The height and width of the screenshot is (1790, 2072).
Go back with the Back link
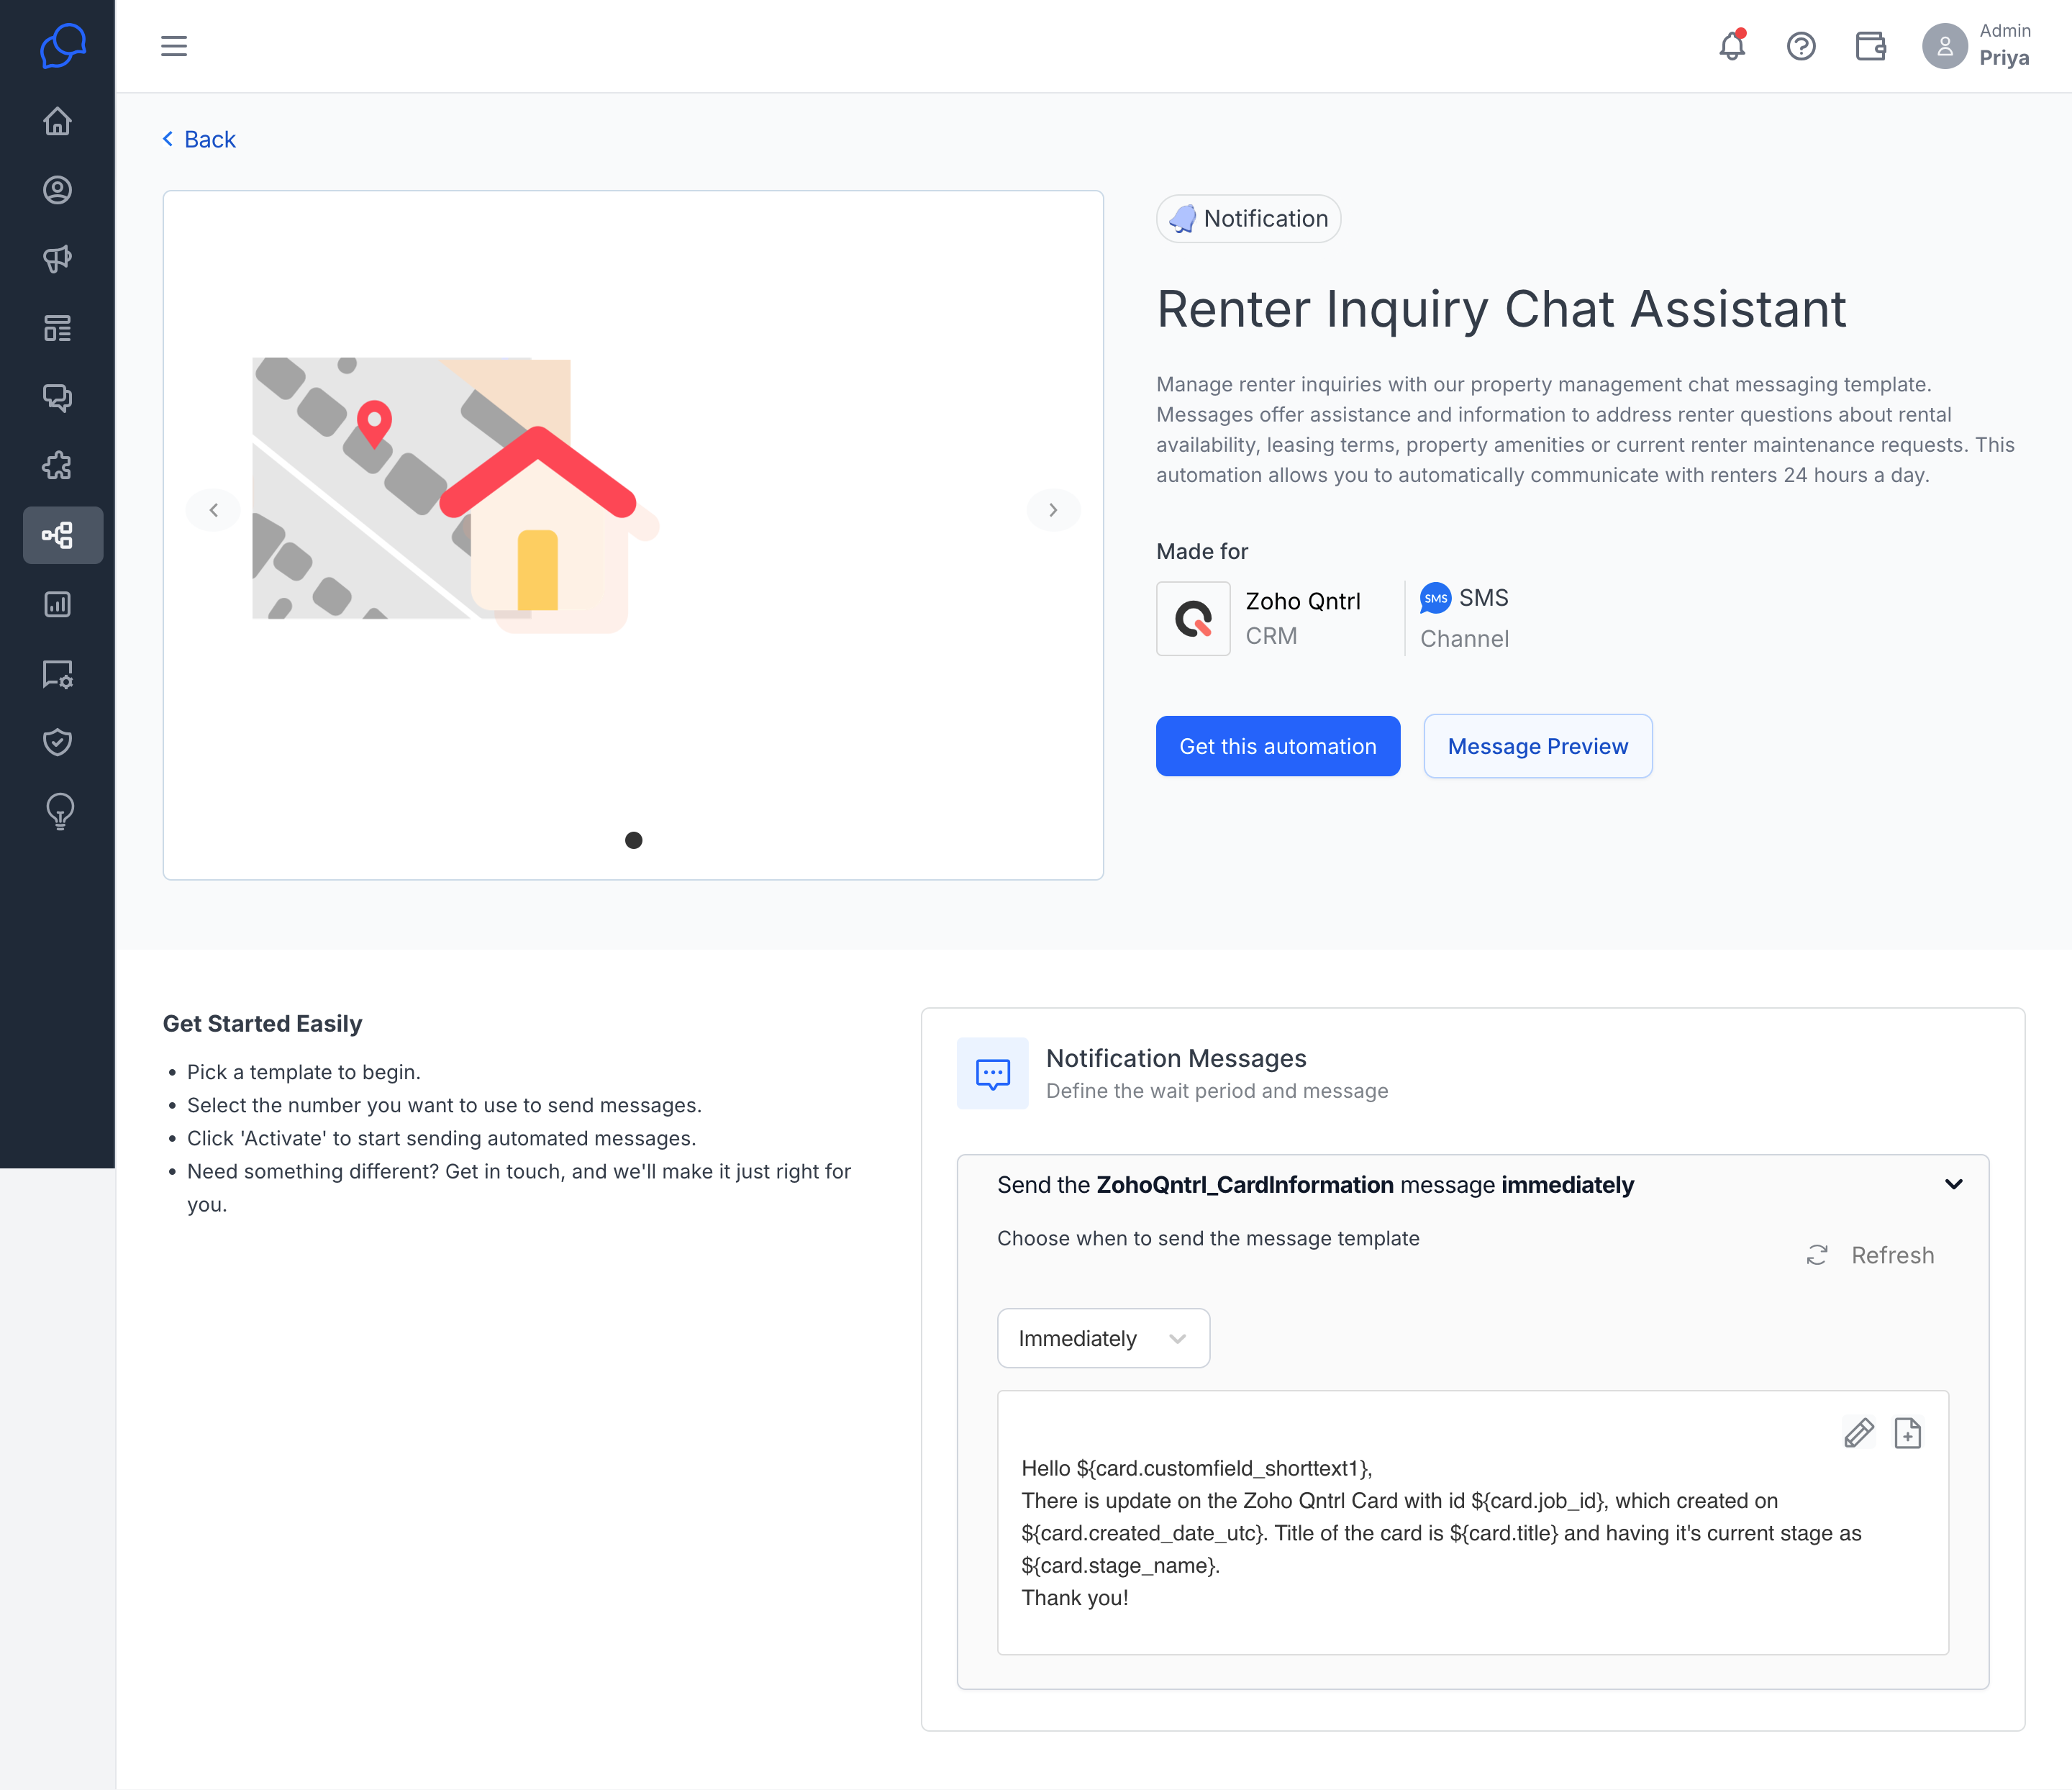[199, 139]
